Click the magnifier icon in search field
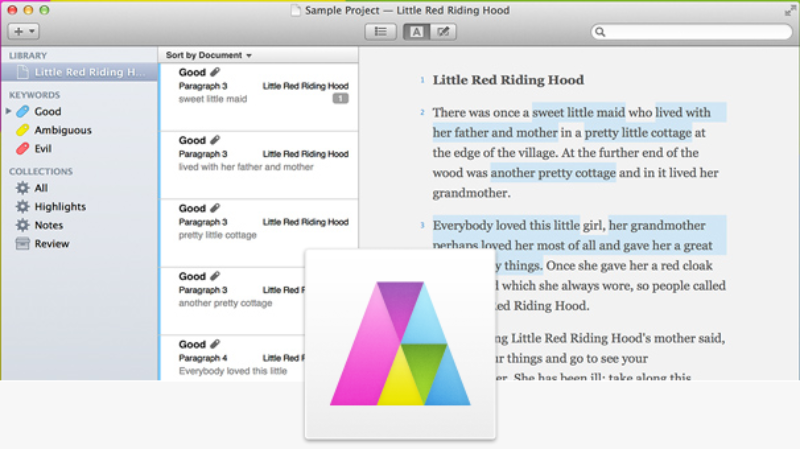Screen dimensions: 800x449 (x=600, y=32)
